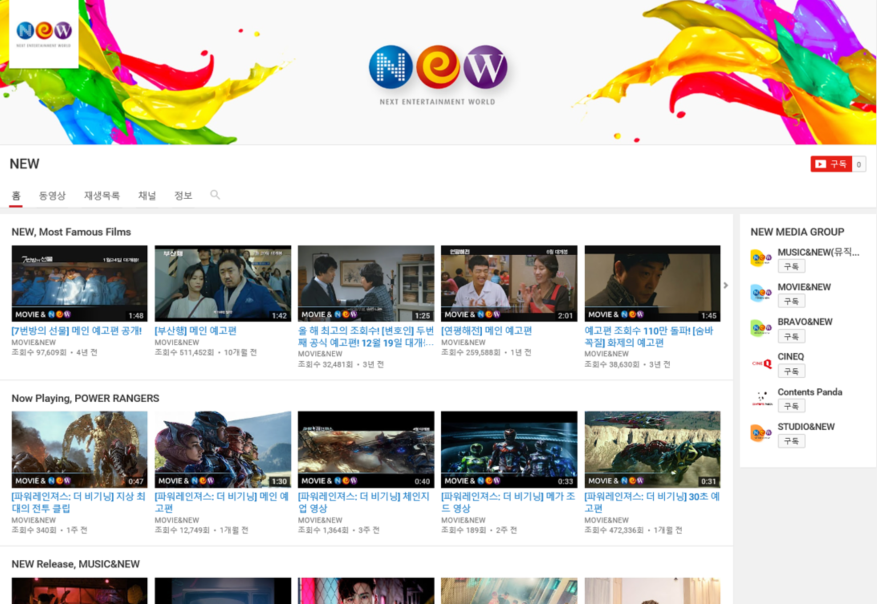Open the STUDIO&NEW channel icon
This screenshot has width=877, height=604.
tap(761, 433)
